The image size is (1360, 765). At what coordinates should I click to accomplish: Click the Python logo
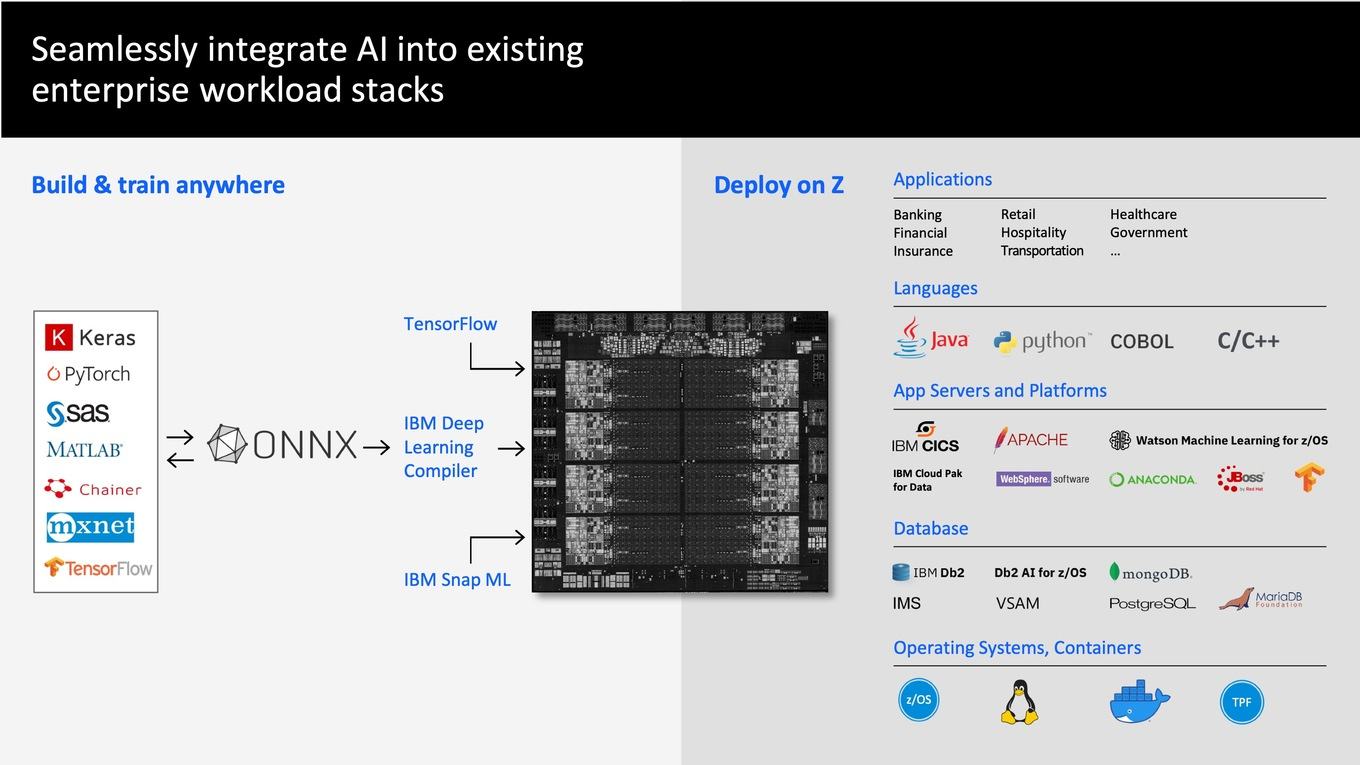(1042, 341)
